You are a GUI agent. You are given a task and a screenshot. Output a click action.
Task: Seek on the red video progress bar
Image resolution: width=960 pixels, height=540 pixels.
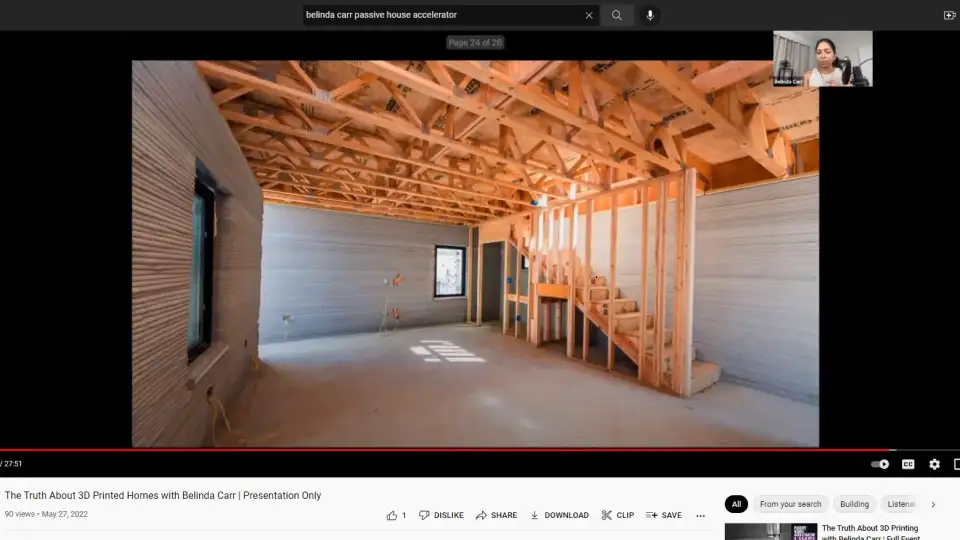pos(450,450)
